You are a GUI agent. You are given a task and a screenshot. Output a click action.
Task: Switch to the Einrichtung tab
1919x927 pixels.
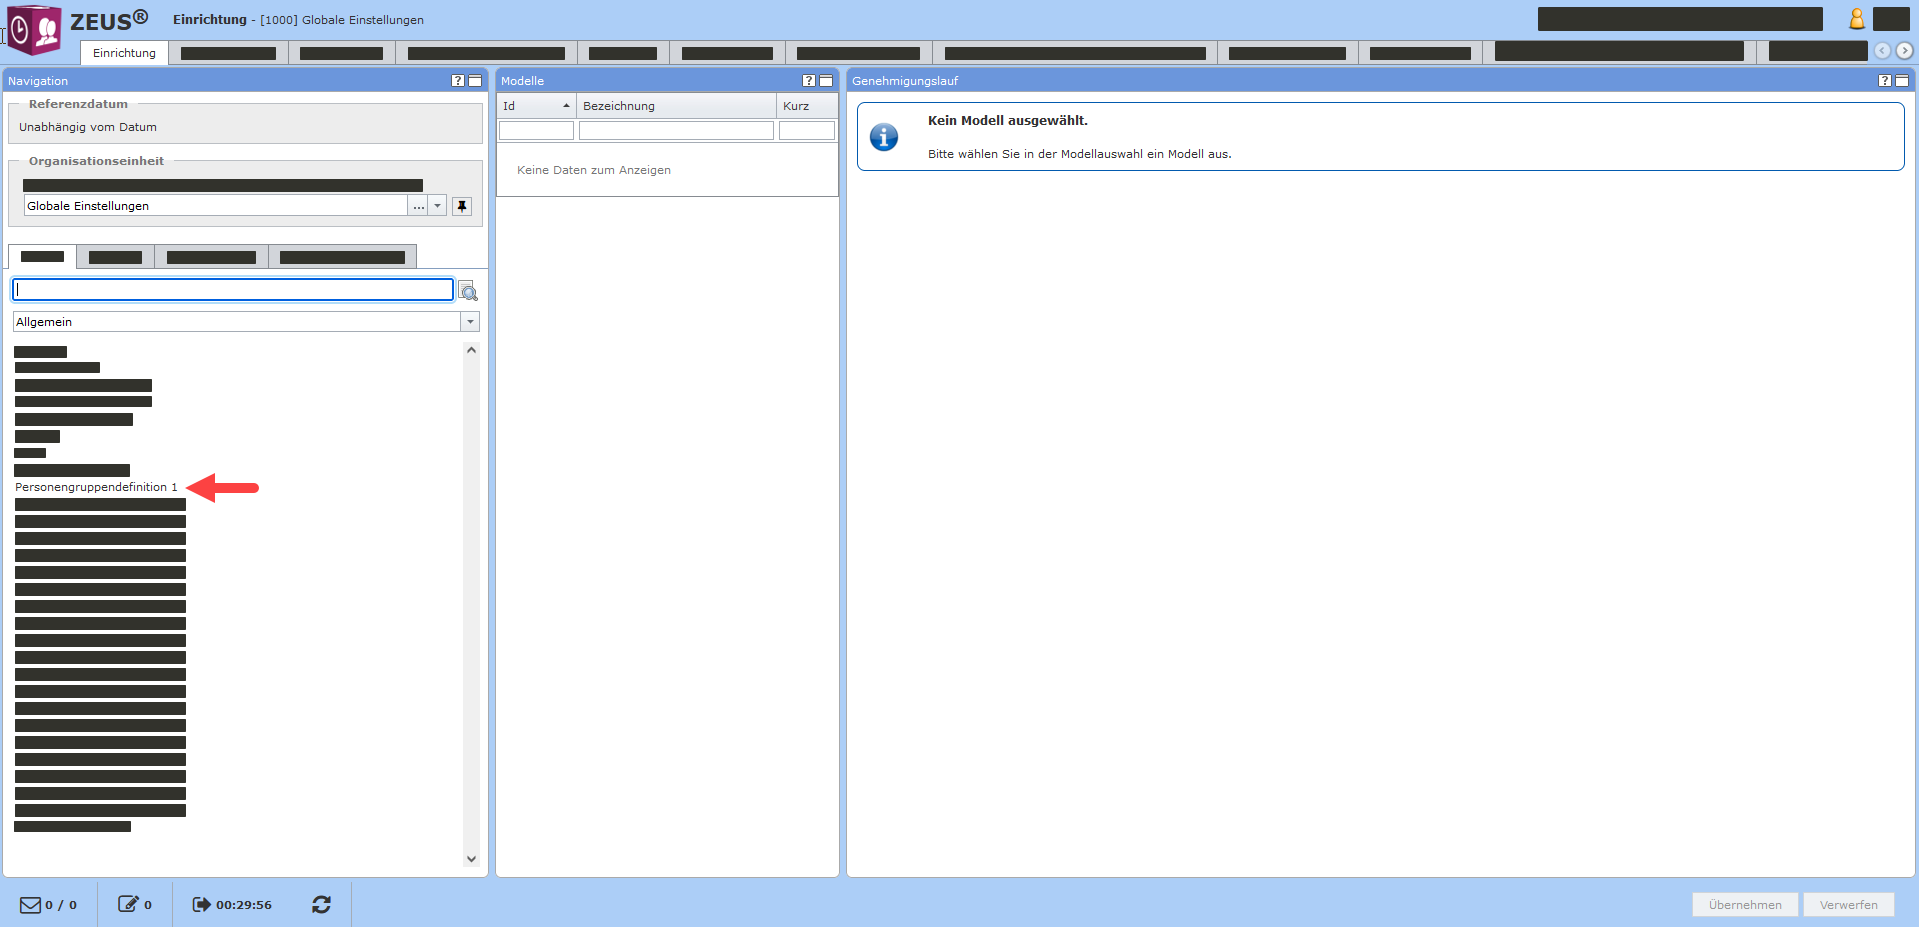[124, 53]
